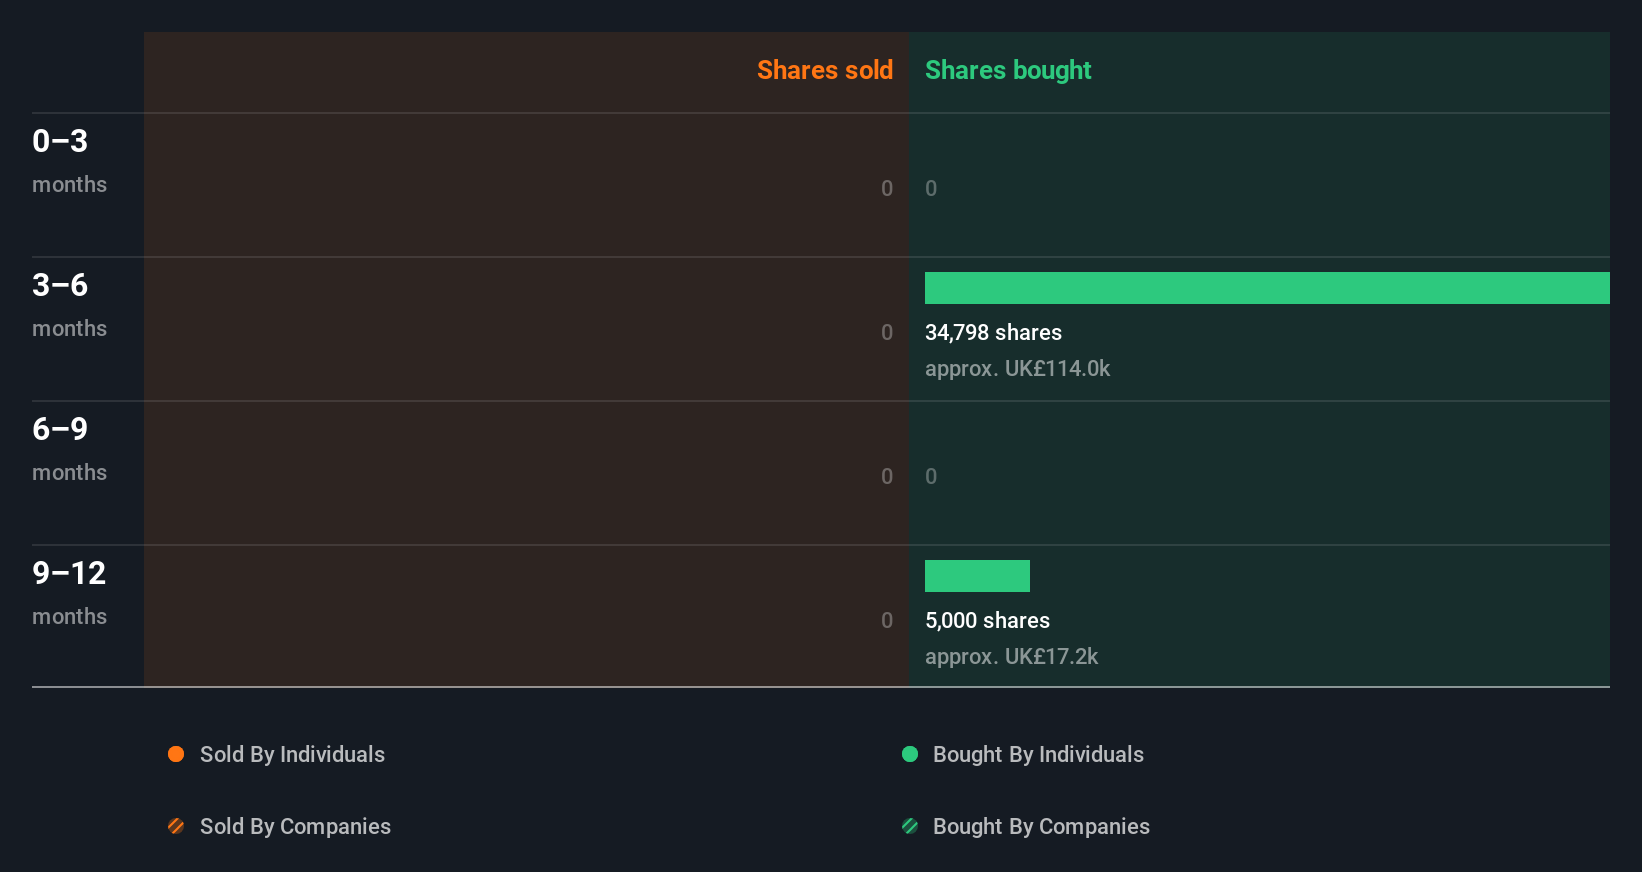Image resolution: width=1642 pixels, height=872 pixels.
Task: Click the 9–12 months row label
Action: (x=69, y=593)
